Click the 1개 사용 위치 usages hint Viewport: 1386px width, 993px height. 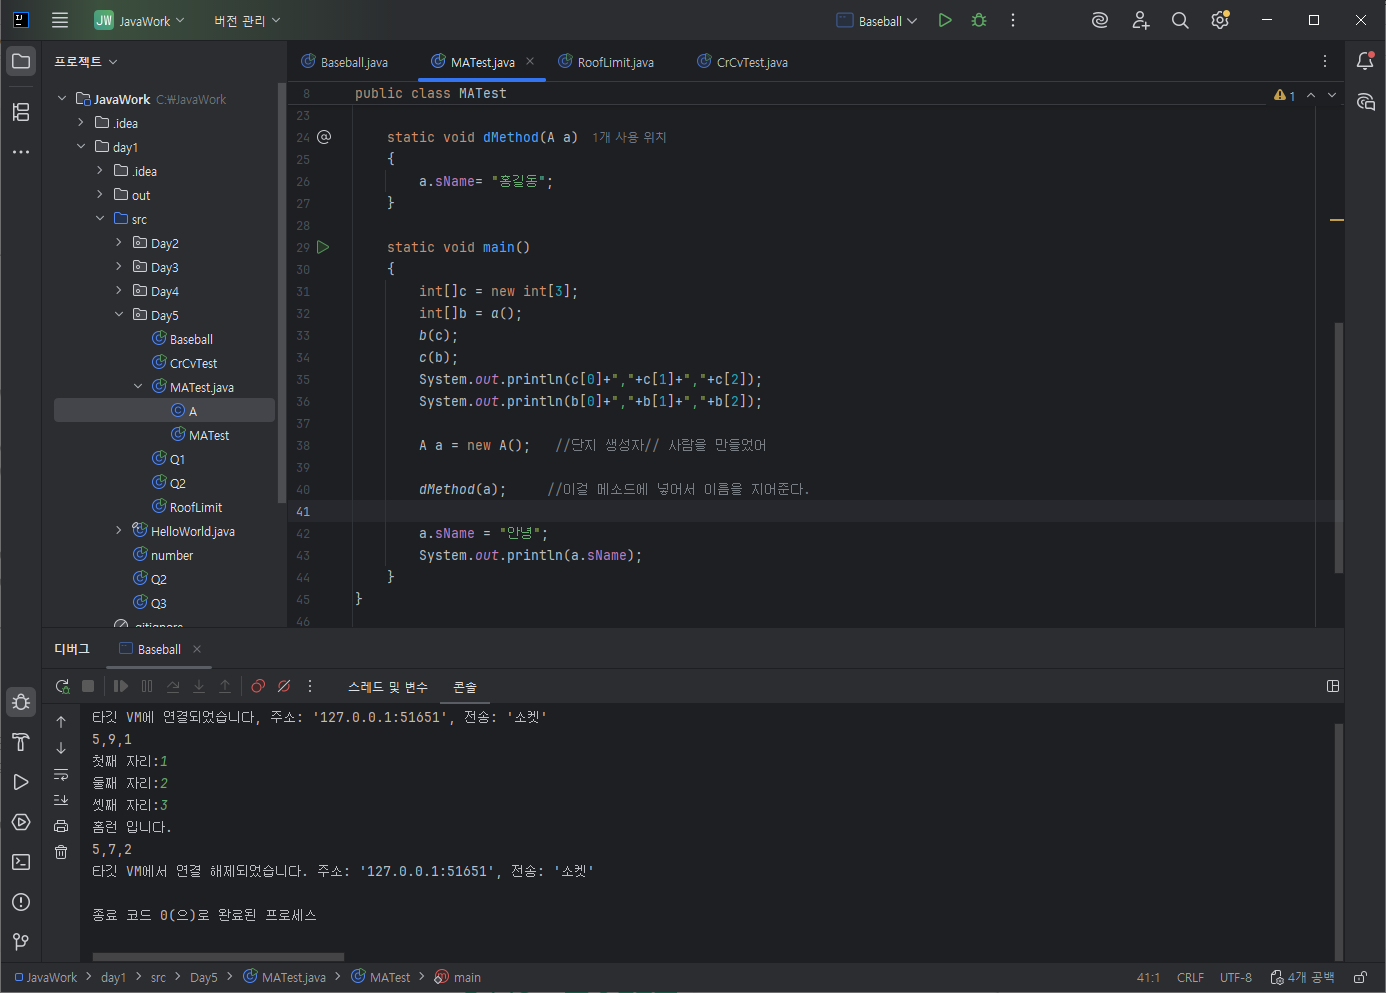pos(629,137)
